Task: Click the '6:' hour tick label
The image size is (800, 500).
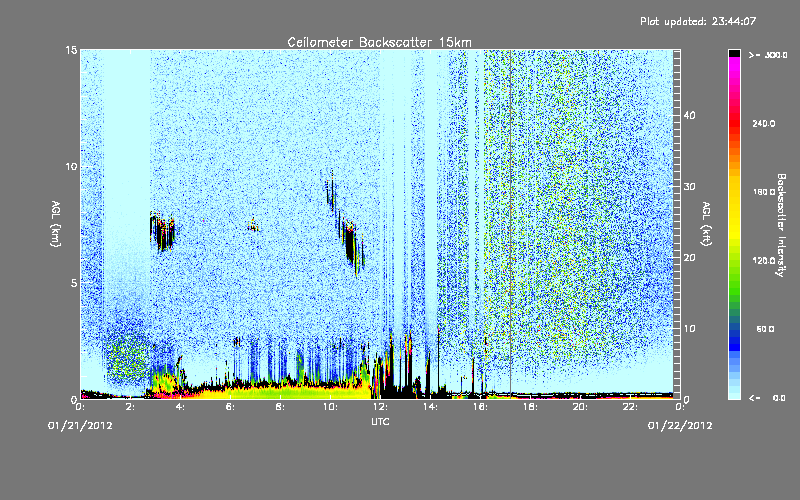Action: point(231,407)
